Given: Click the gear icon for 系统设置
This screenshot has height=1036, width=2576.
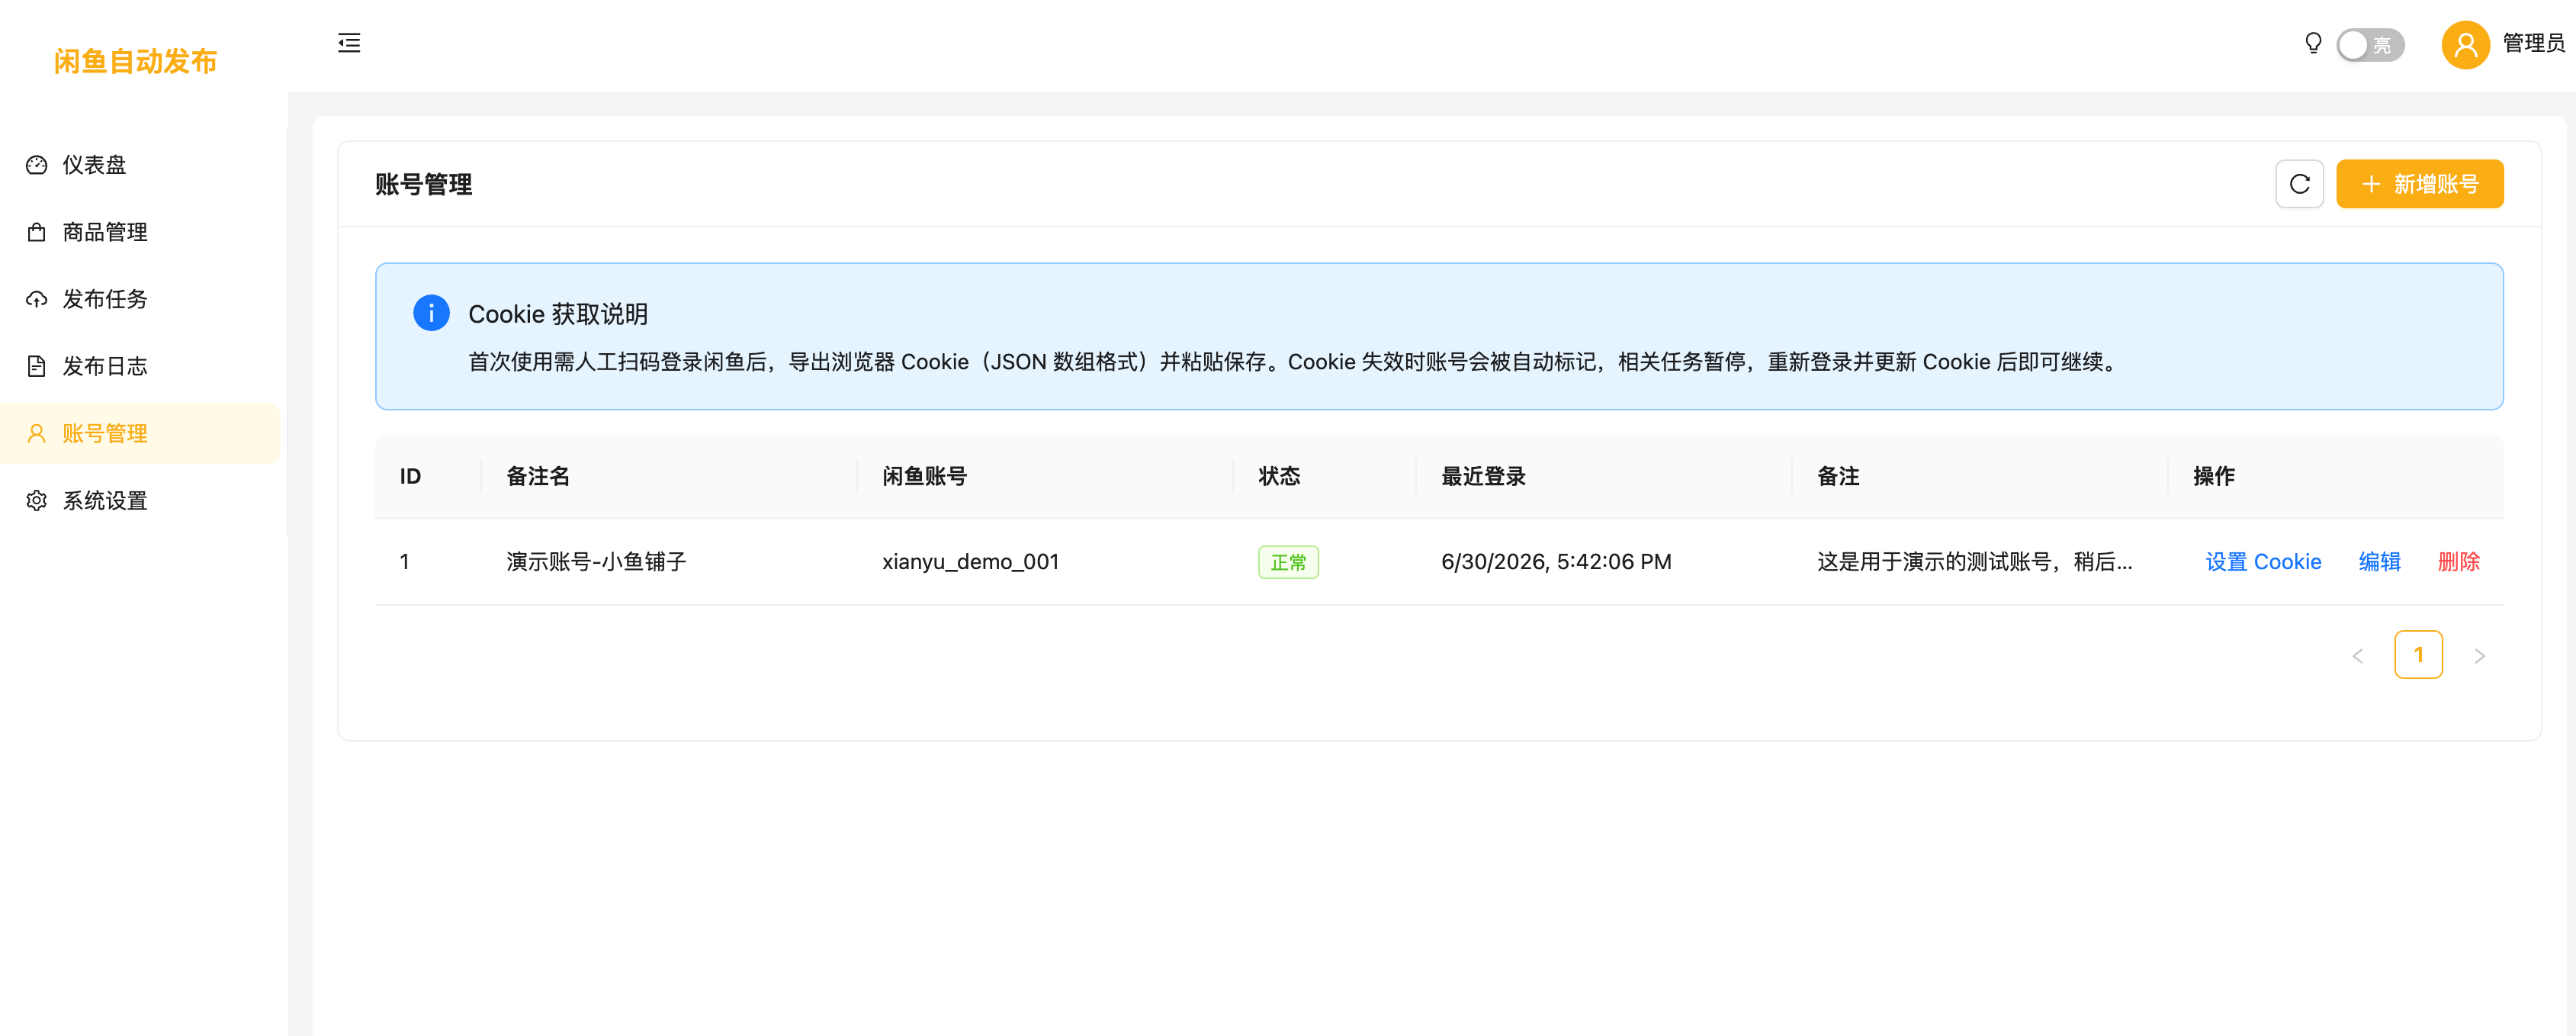Looking at the screenshot, I should point(37,500).
